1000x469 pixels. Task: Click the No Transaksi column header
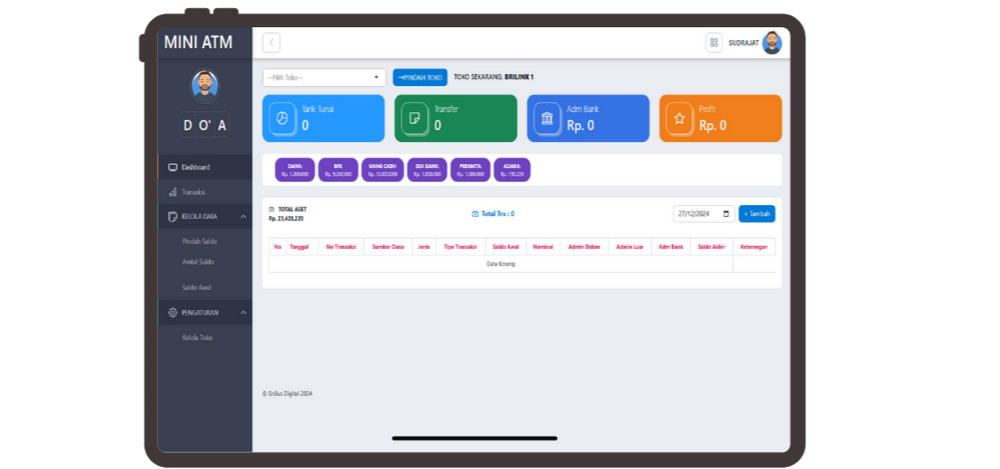[x=341, y=246]
